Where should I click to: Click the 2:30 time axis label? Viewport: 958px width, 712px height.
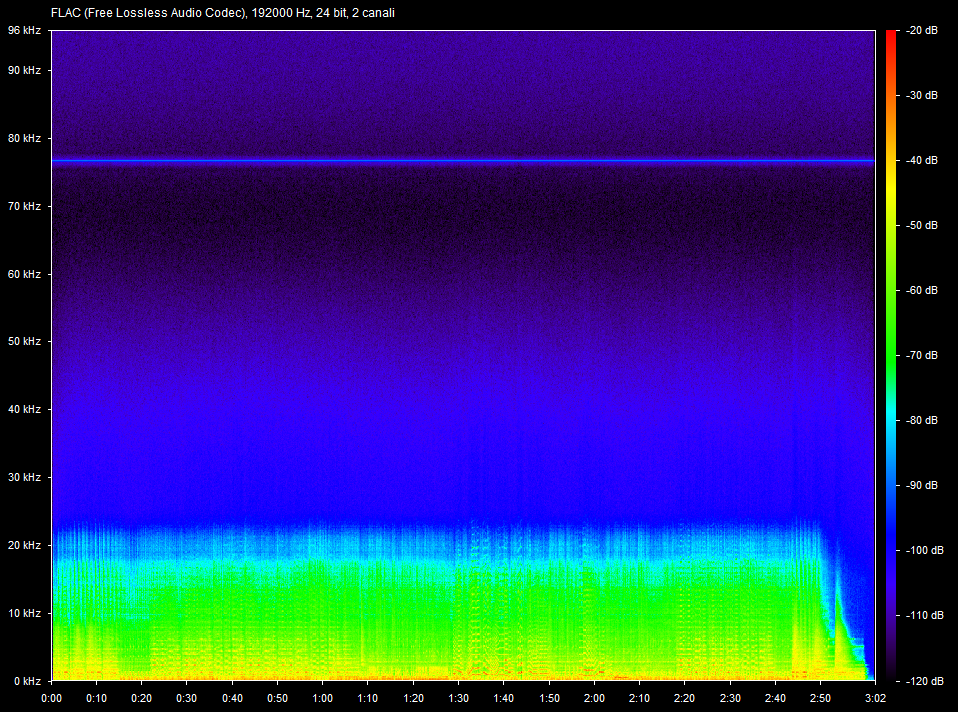[x=730, y=698]
